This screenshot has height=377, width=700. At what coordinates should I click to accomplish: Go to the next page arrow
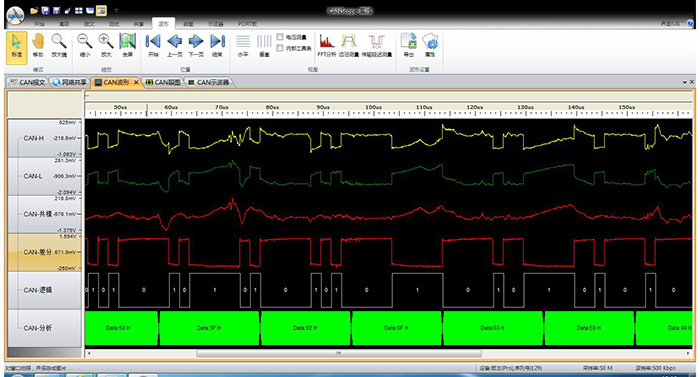(x=196, y=45)
